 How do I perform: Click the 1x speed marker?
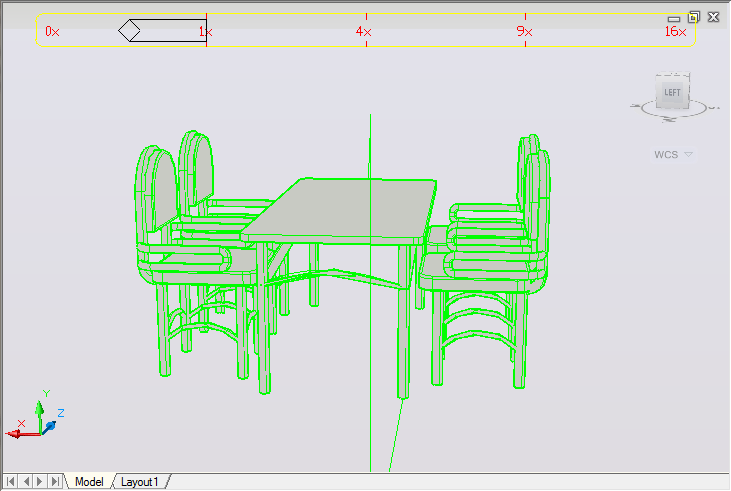pos(206,31)
